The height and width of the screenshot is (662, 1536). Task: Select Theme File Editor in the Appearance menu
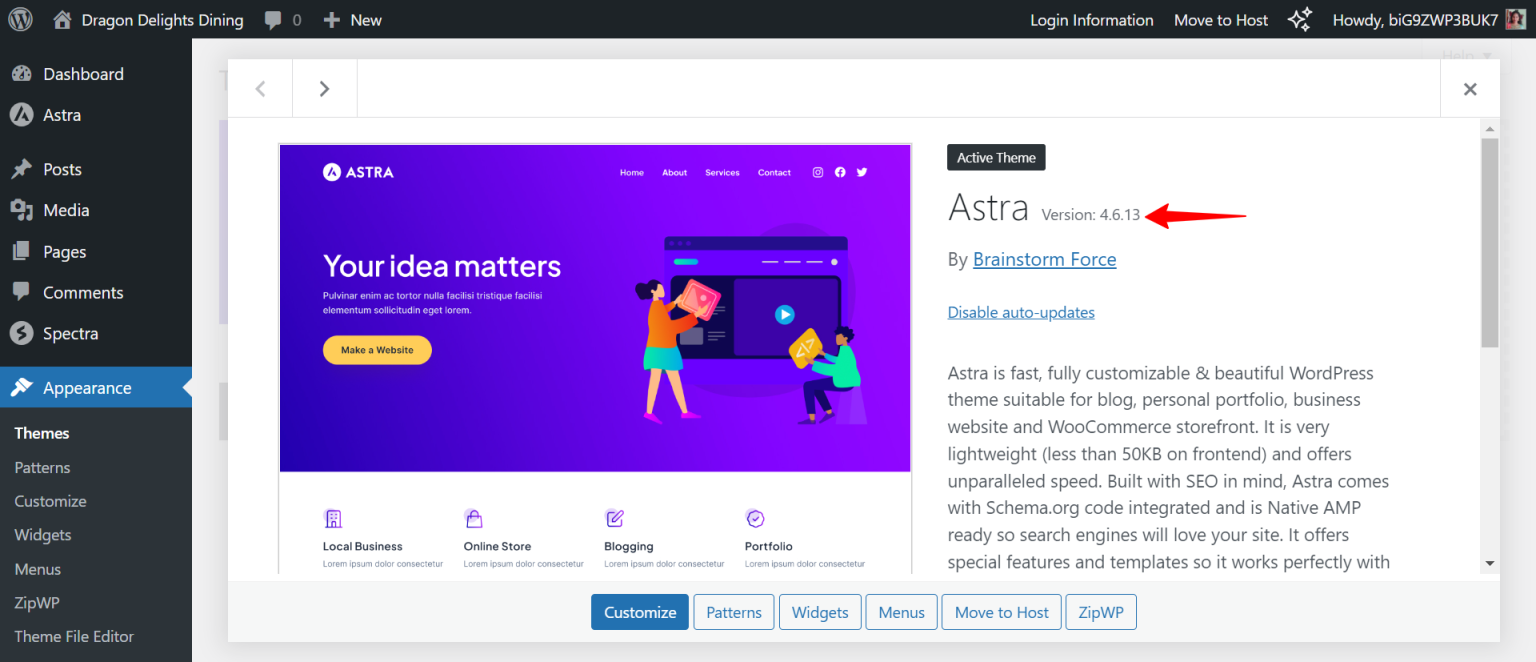(74, 636)
